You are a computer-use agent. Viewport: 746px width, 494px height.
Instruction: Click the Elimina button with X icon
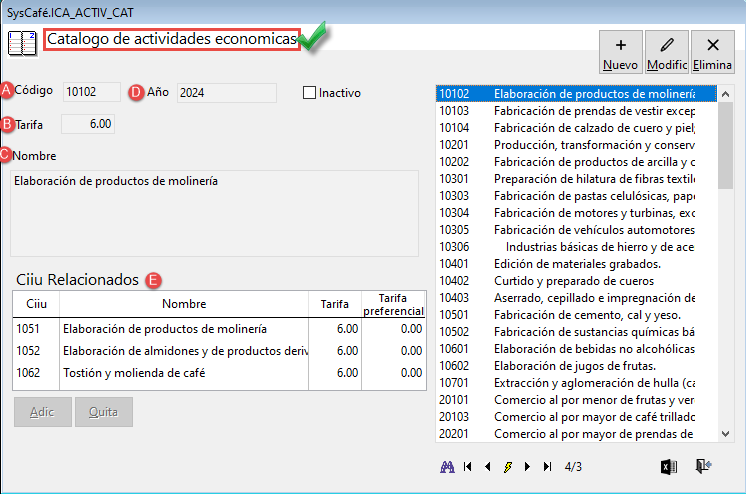pyautogui.click(x=713, y=52)
